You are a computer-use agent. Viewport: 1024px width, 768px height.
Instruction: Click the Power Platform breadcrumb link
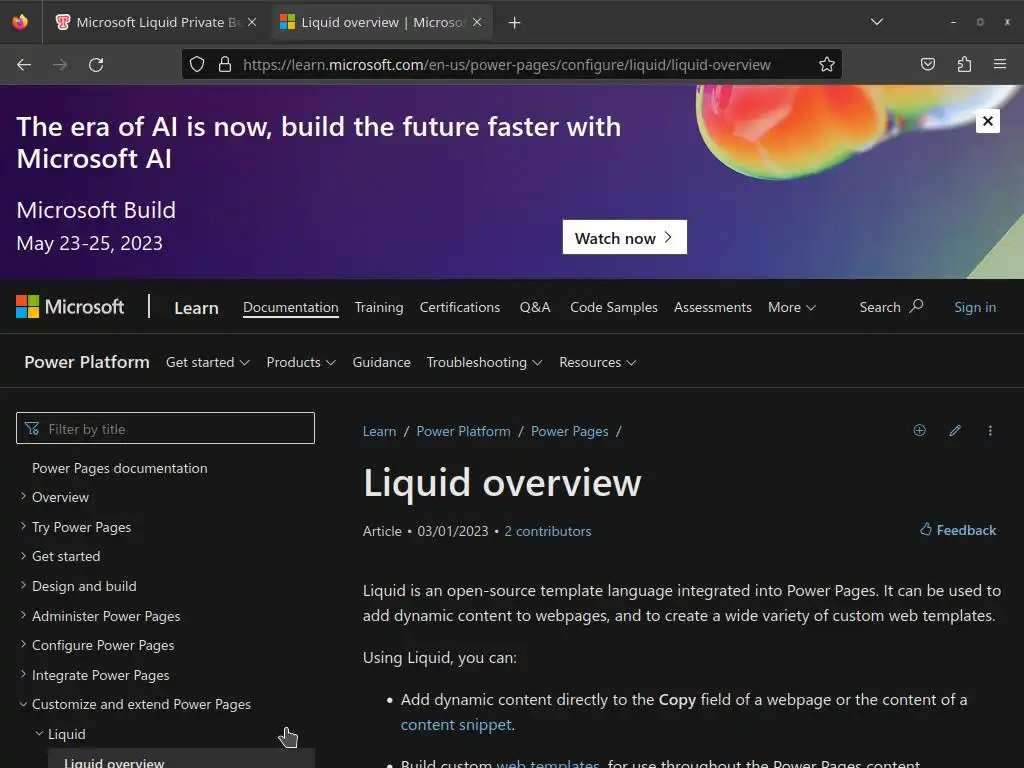point(464,431)
